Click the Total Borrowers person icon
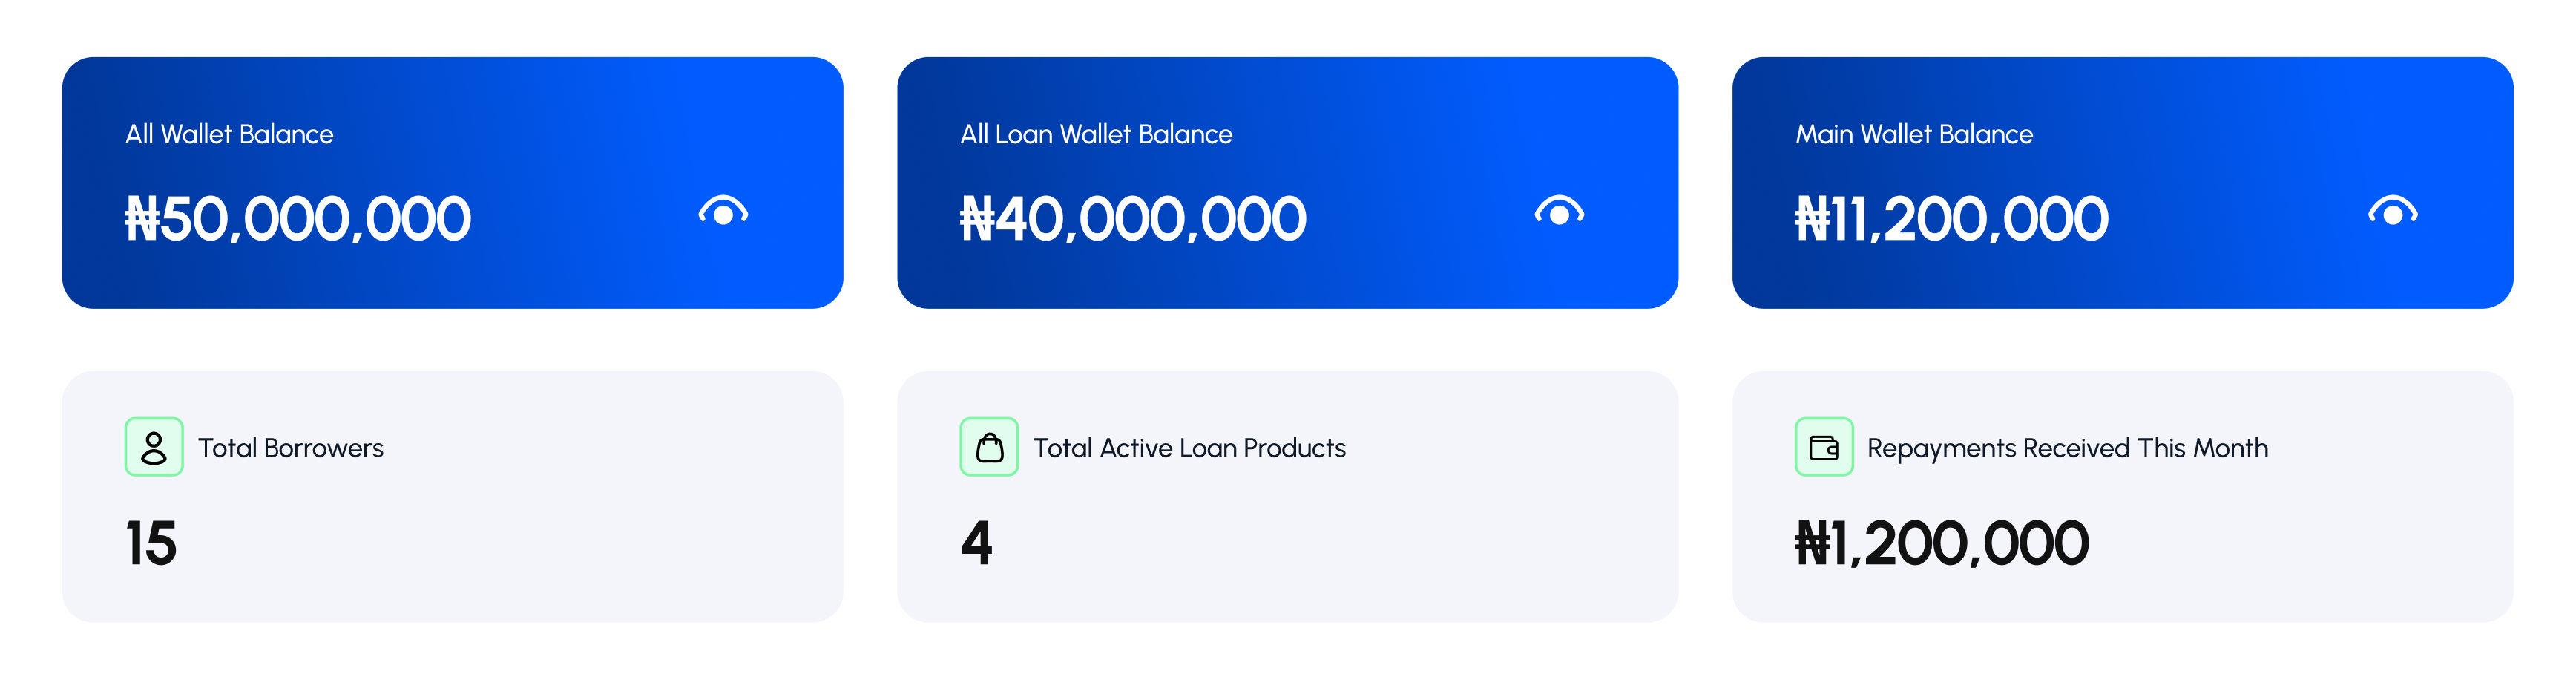 tap(154, 447)
